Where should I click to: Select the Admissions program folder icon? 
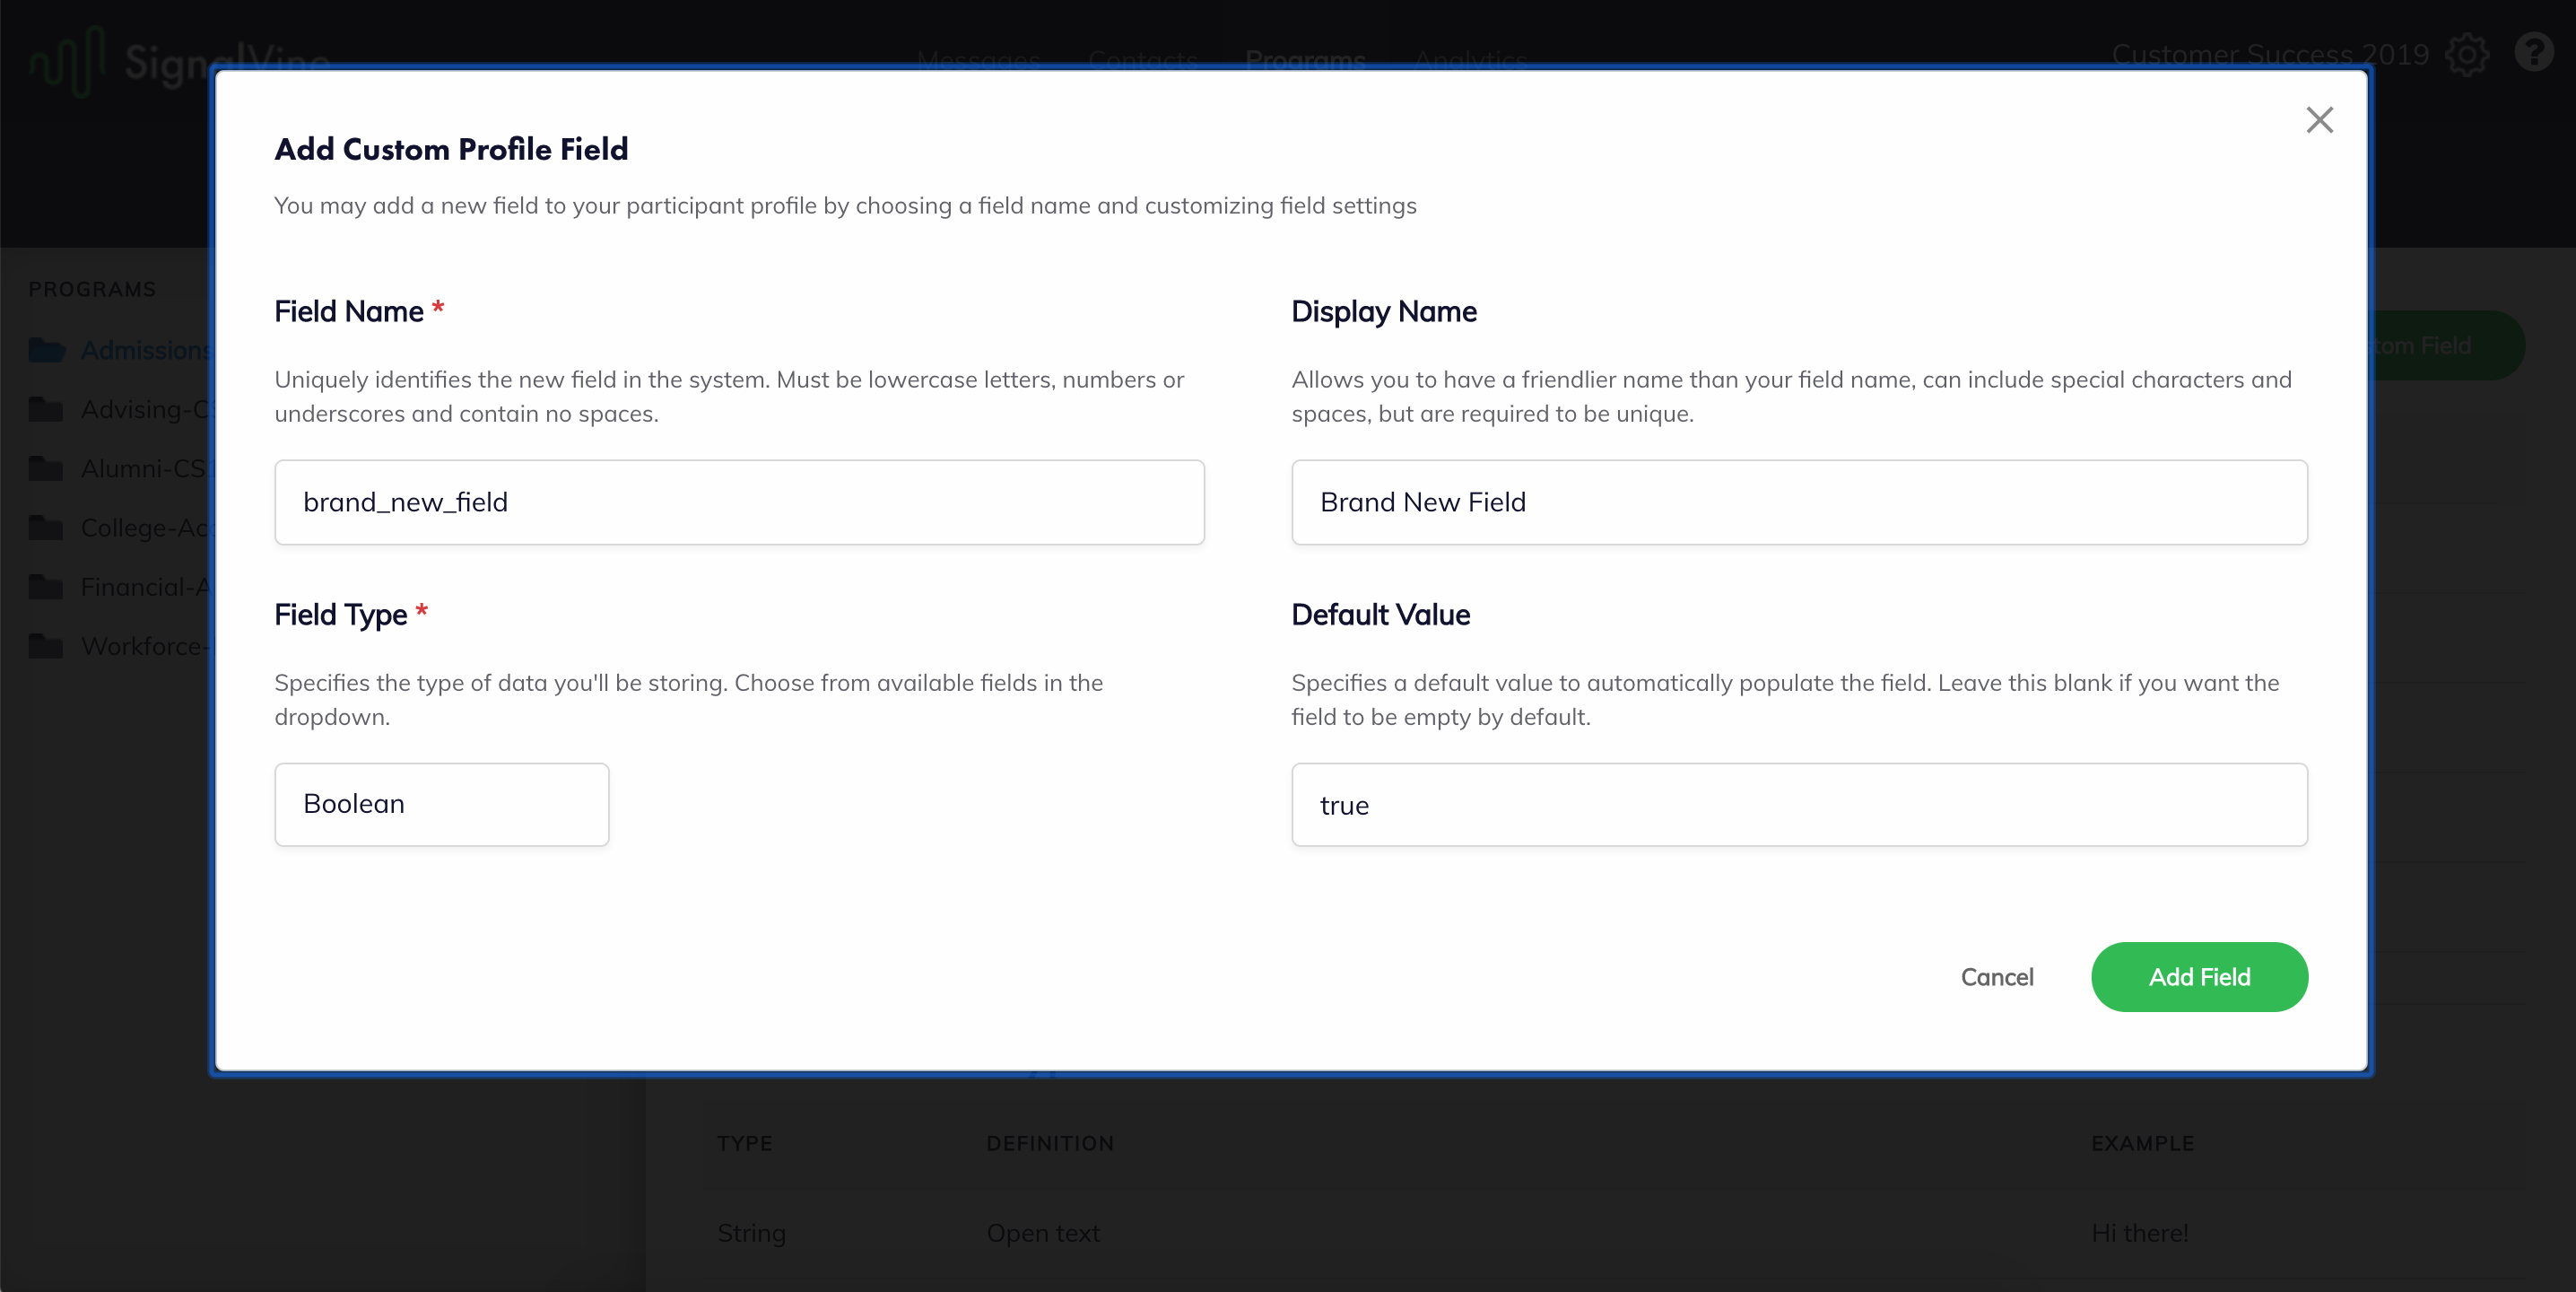tap(46, 350)
